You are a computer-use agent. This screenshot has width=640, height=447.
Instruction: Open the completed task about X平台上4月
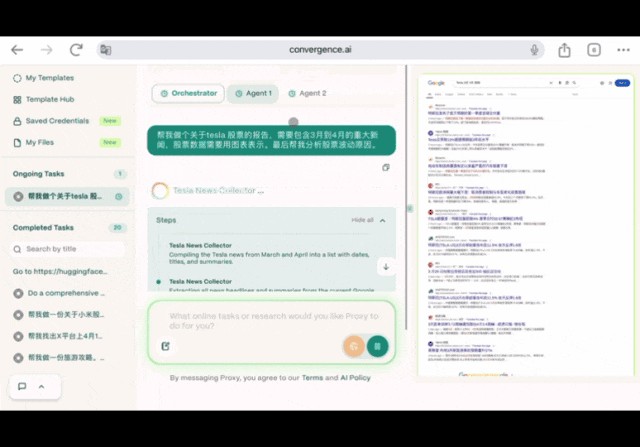click(x=58, y=336)
